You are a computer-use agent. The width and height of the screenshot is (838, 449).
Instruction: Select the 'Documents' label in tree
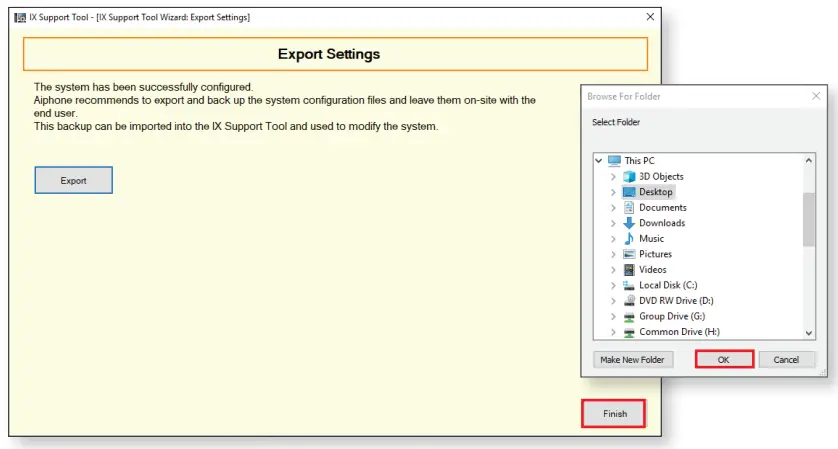tap(663, 207)
